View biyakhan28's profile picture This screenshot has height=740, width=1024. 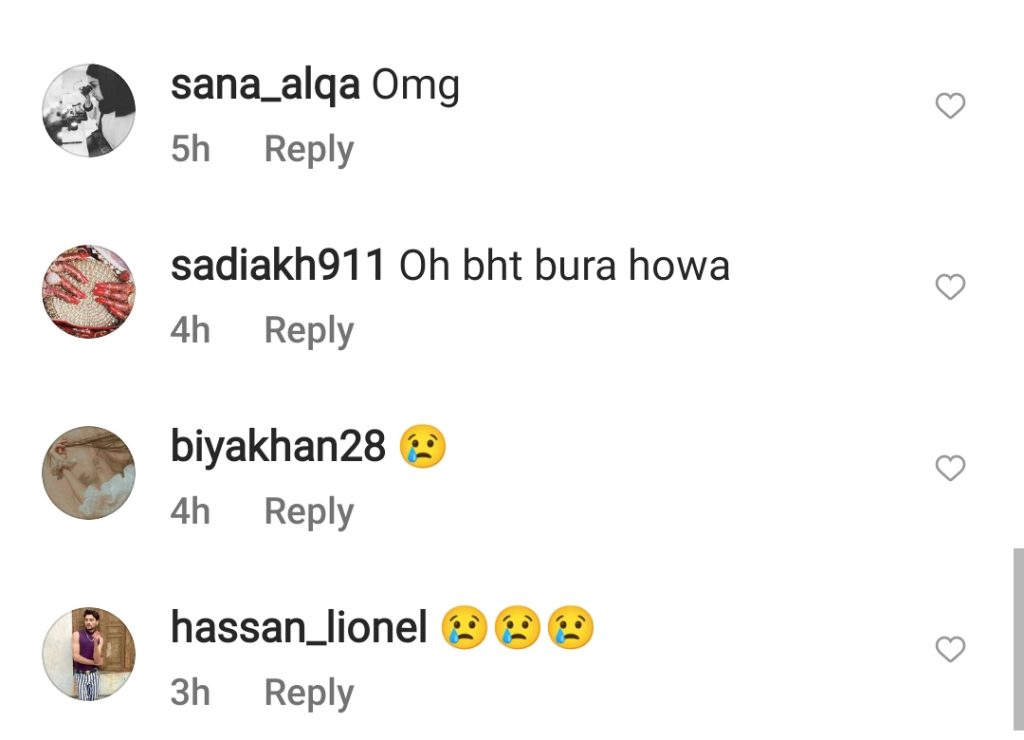(x=89, y=472)
